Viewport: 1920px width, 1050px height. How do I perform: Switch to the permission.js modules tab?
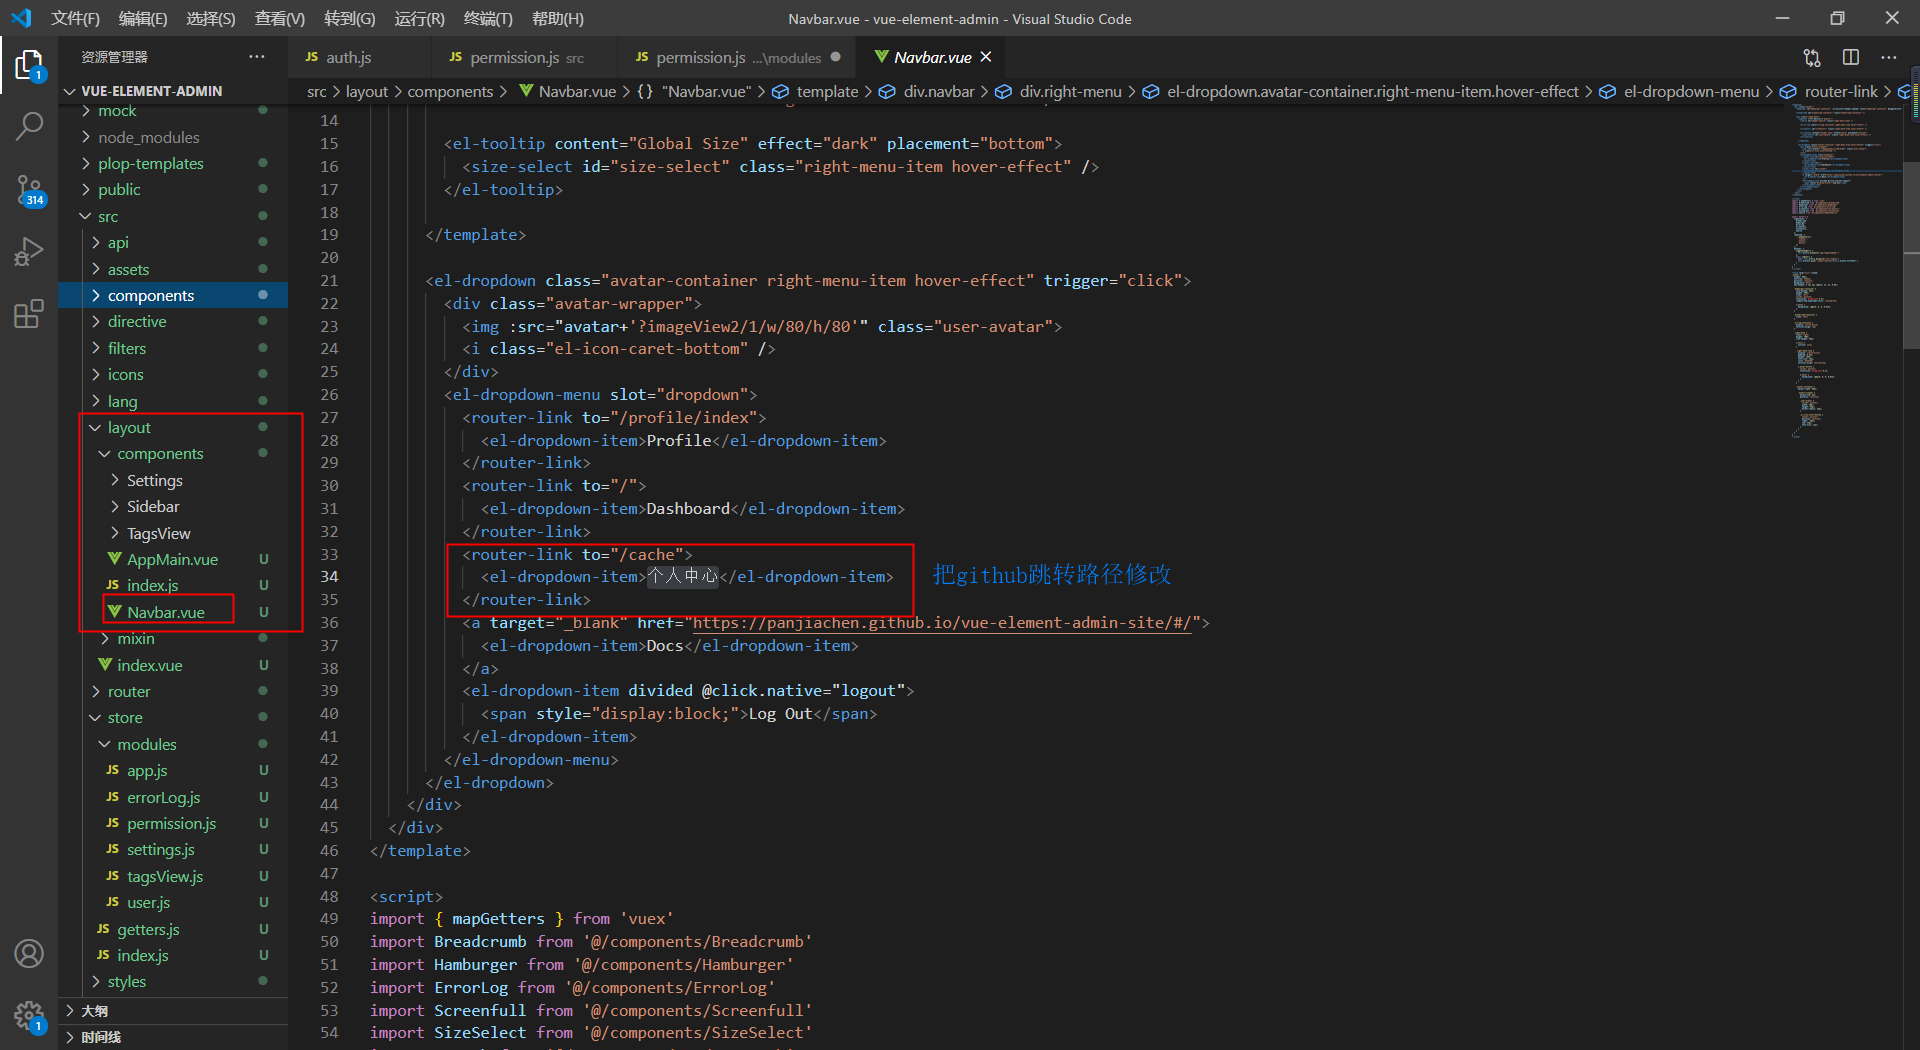click(738, 57)
